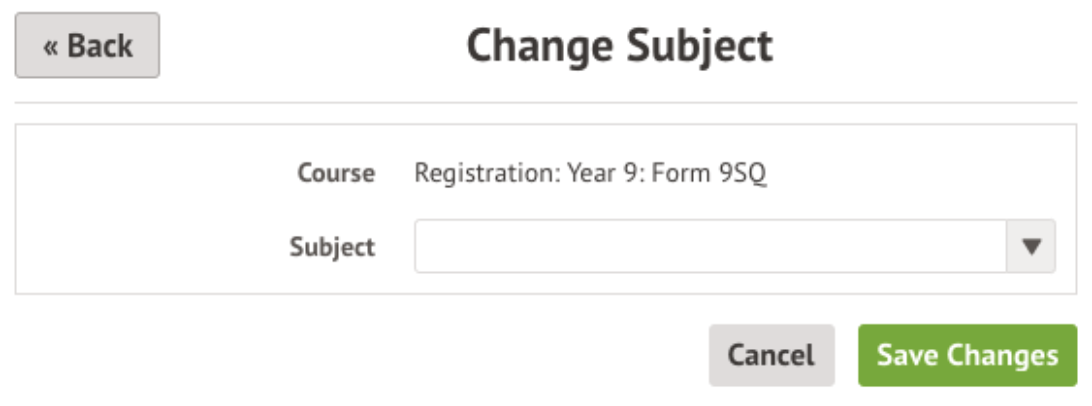
Task: Save the subject with Save Changes
Action: point(967,355)
